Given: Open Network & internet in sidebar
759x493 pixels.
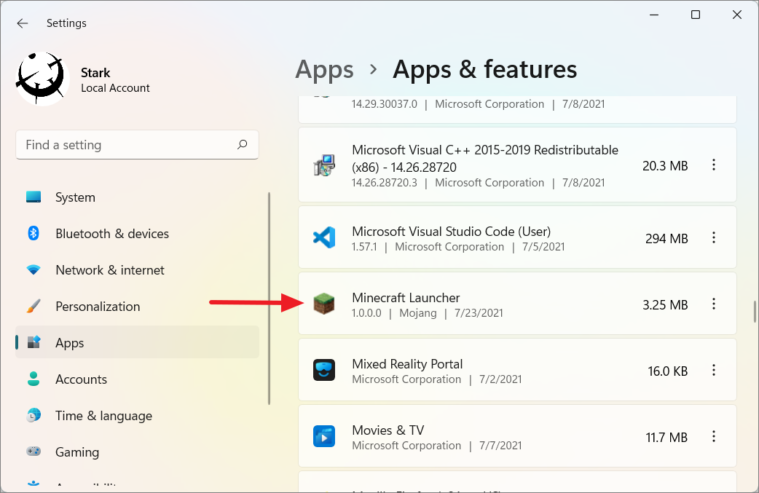Looking at the screenshot, I should pos(137,270).
